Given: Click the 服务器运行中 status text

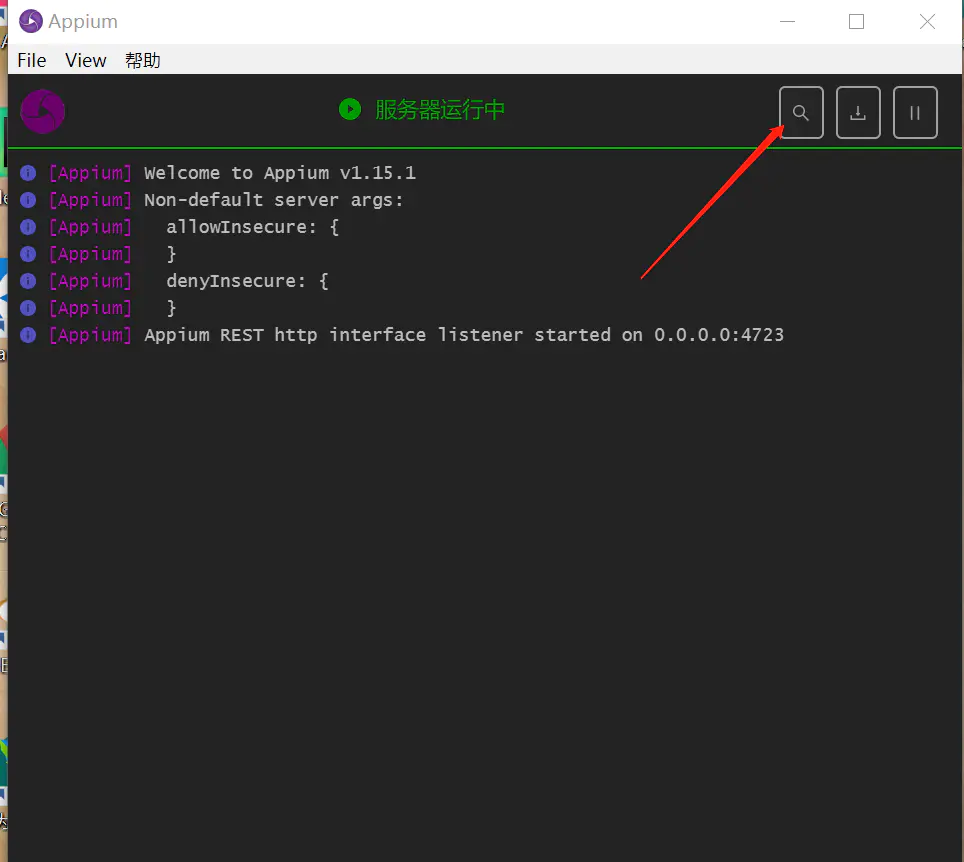Looking at the screenshot, I should pos(440,109).
